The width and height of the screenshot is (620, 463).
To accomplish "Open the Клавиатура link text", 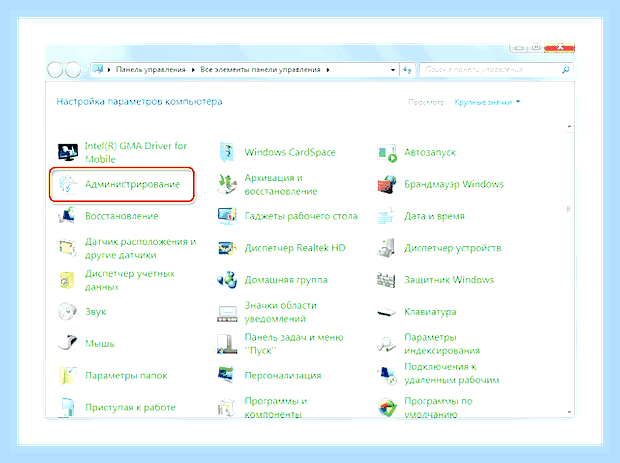I will point(430,312).
